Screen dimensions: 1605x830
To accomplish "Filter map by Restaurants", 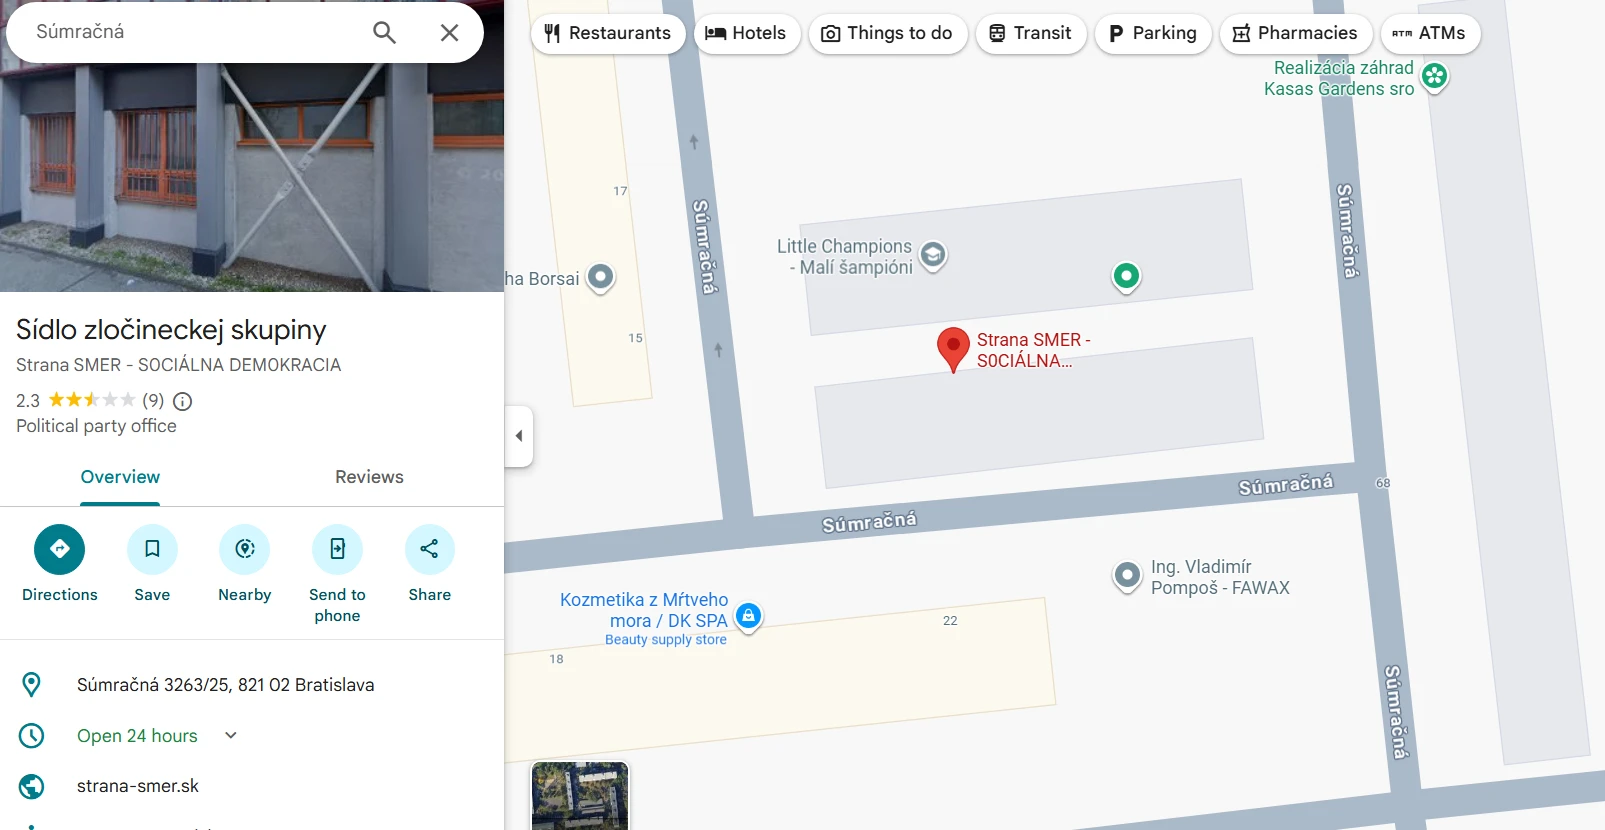I will (x=608, y=33).
